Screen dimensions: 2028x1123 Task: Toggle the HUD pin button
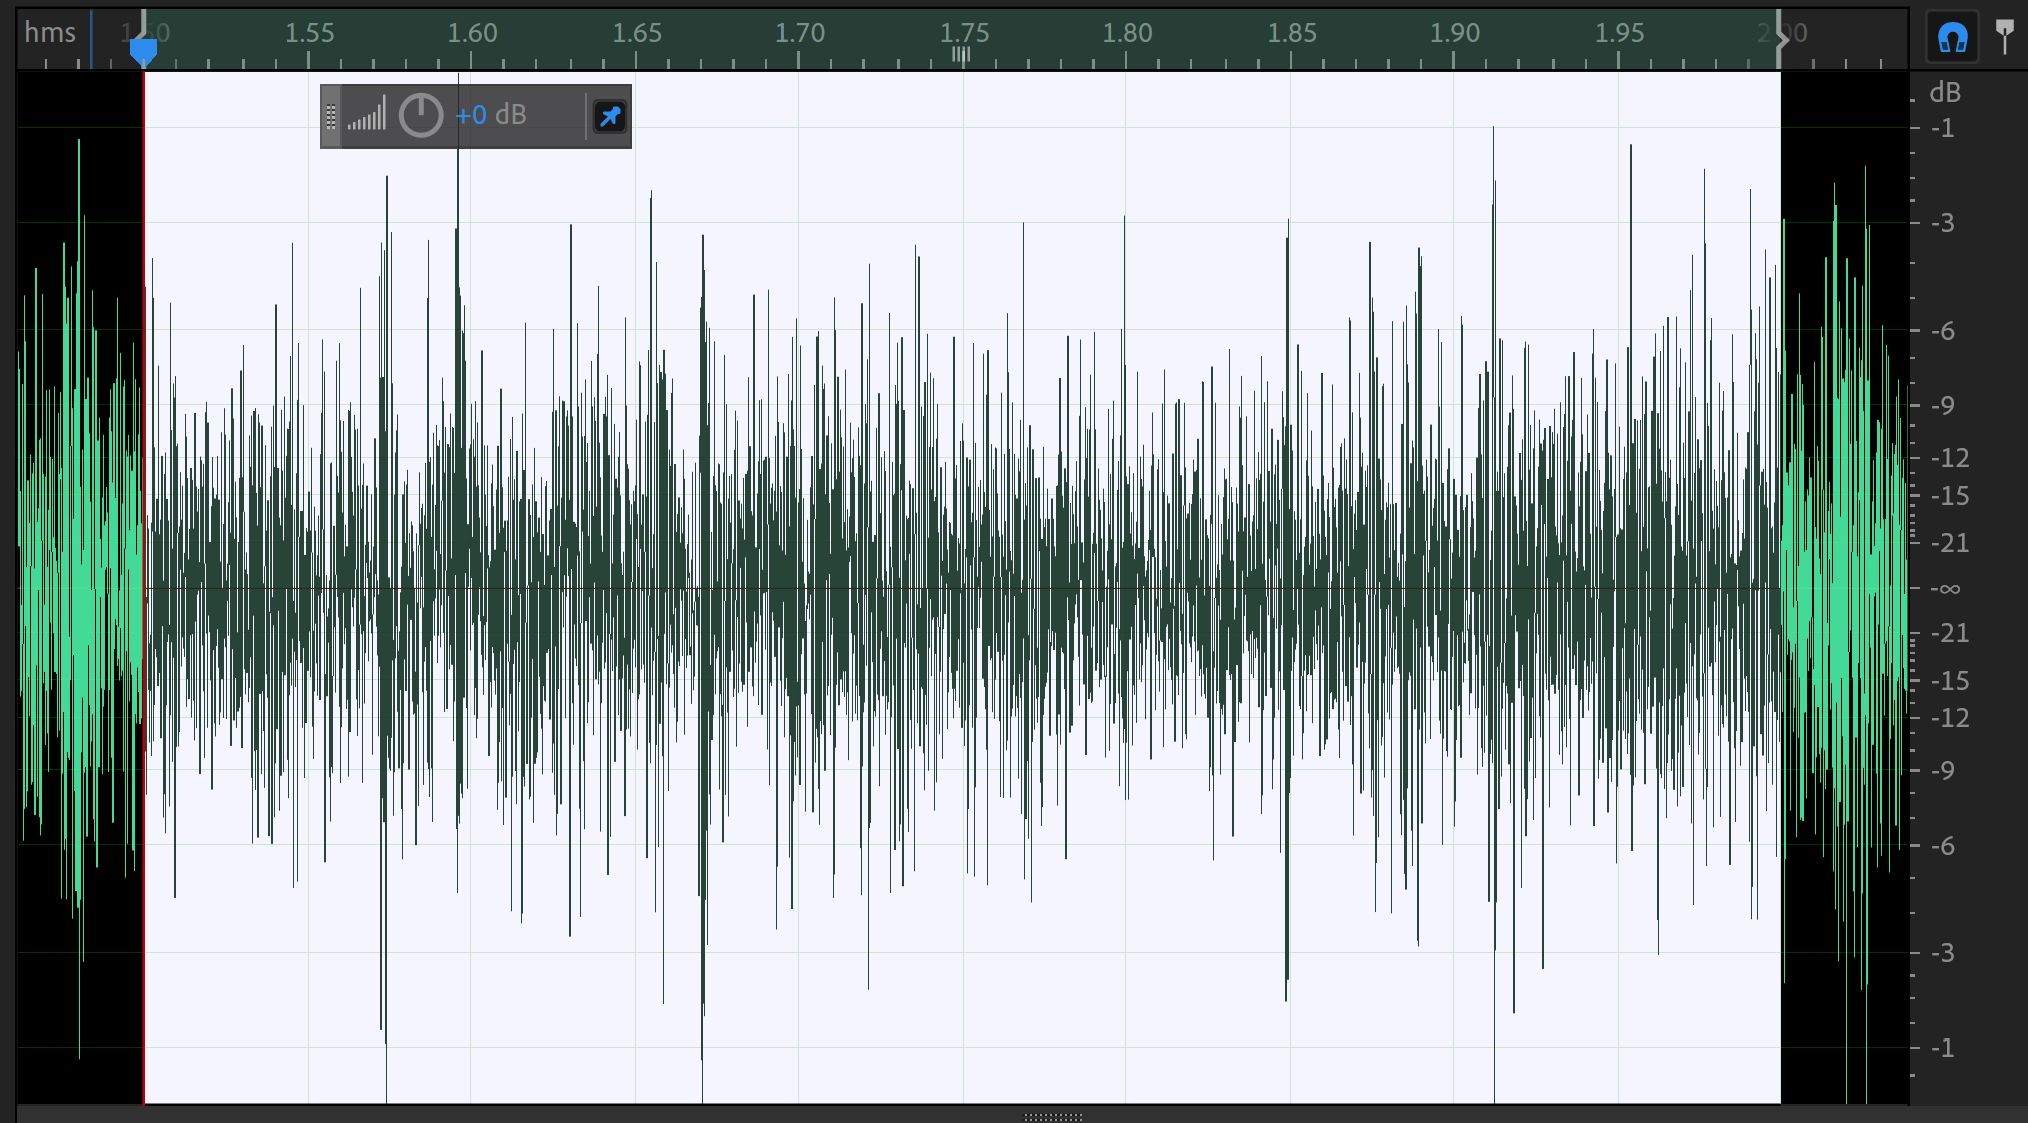click(x=609, y=117)
